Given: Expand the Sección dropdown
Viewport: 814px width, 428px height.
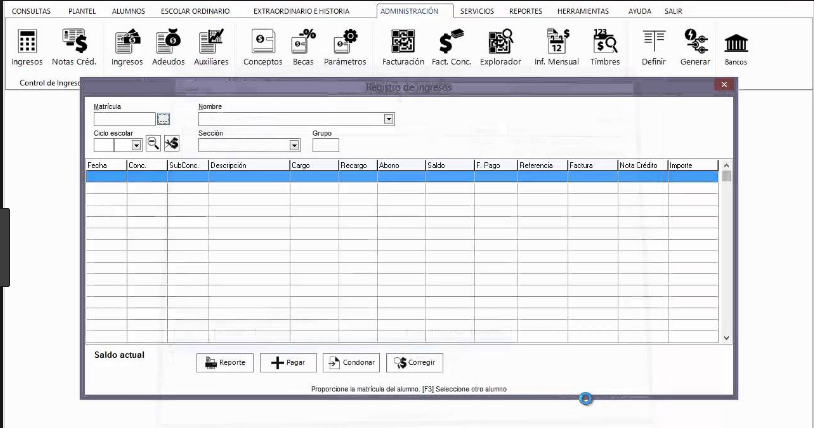Looking at the screenshot, I should click(x=294, y=145).
